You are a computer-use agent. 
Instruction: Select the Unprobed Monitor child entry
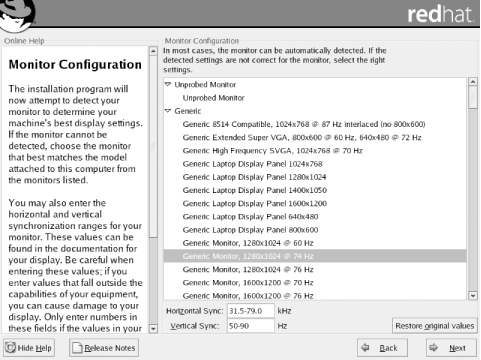pos(315,98)
